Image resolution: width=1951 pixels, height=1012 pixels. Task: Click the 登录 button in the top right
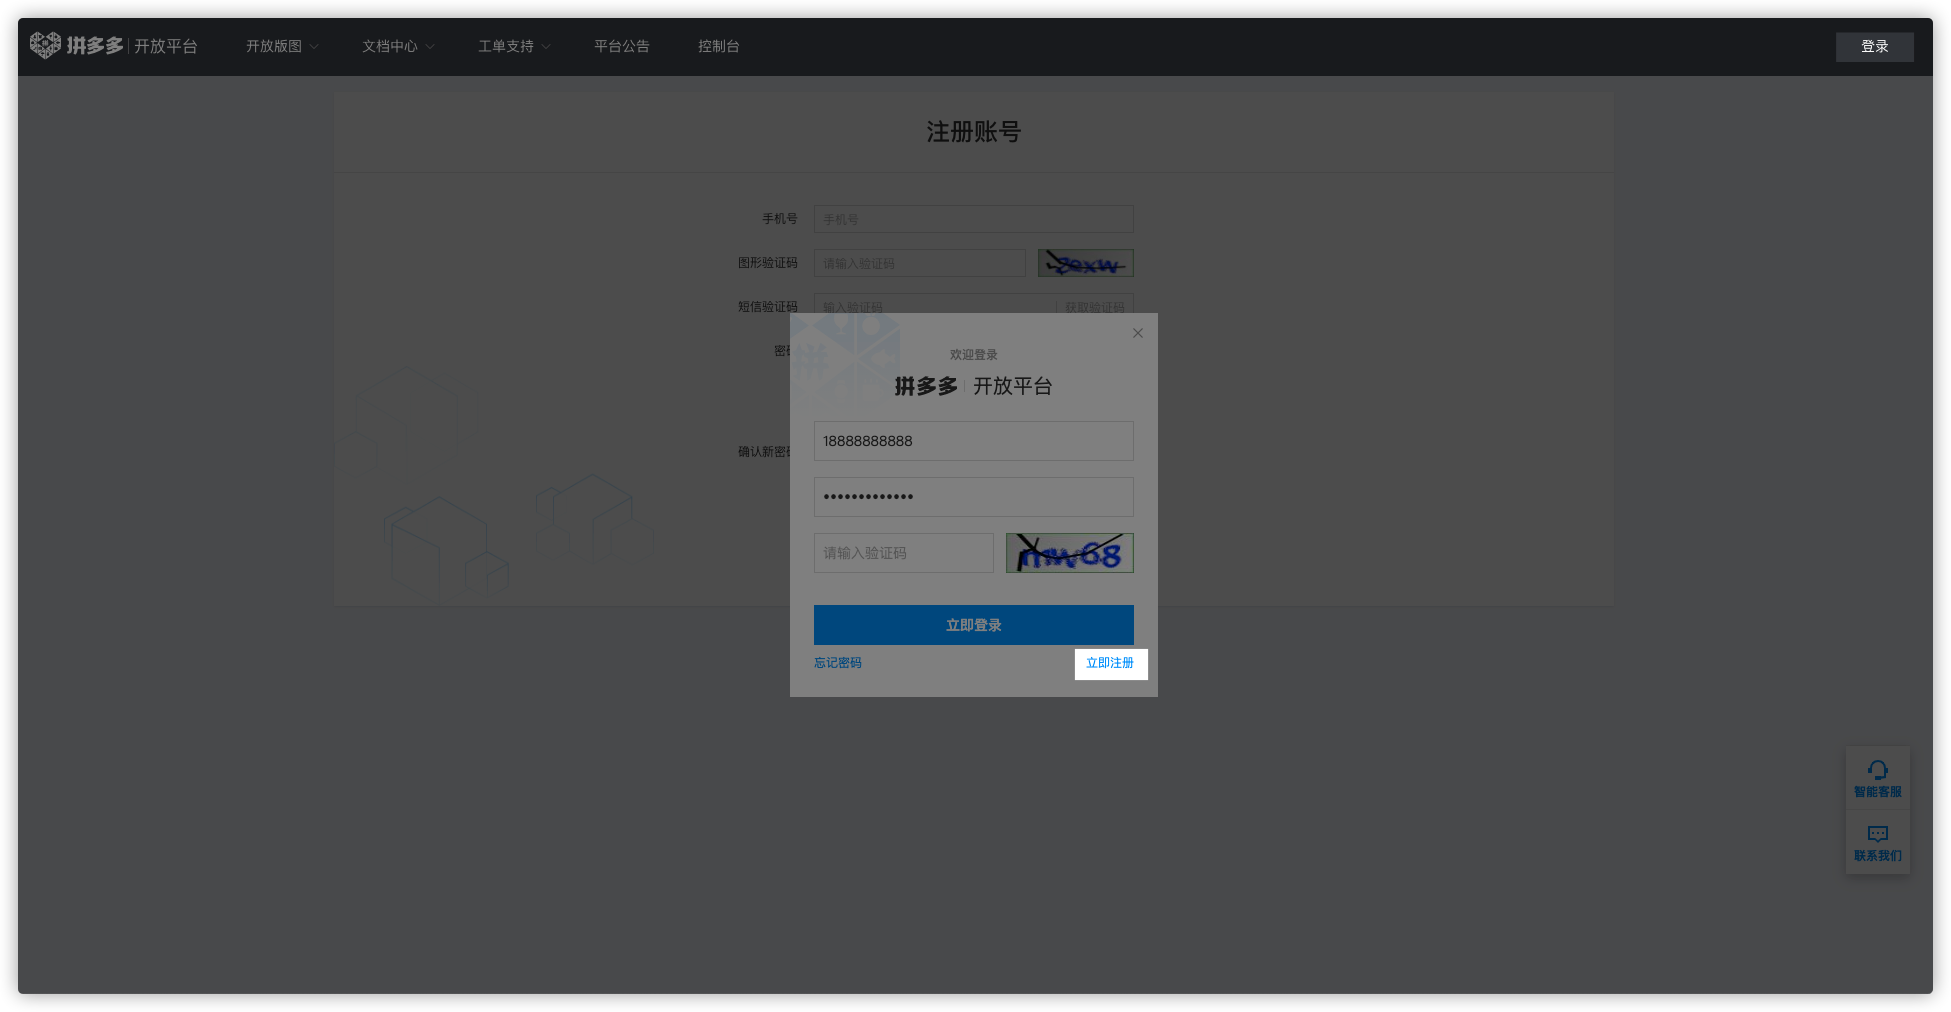pyautogui.click(x=1874, y=46)
